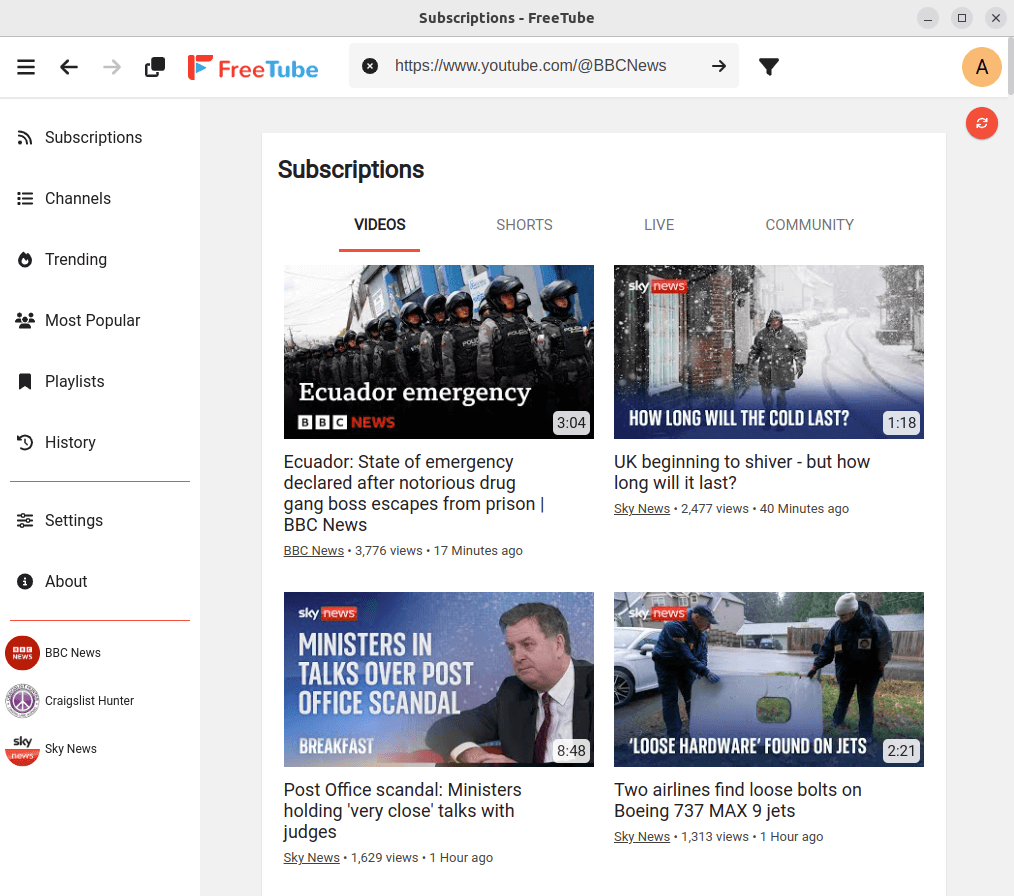Open the profile selector avatar A

pos(982,67)
